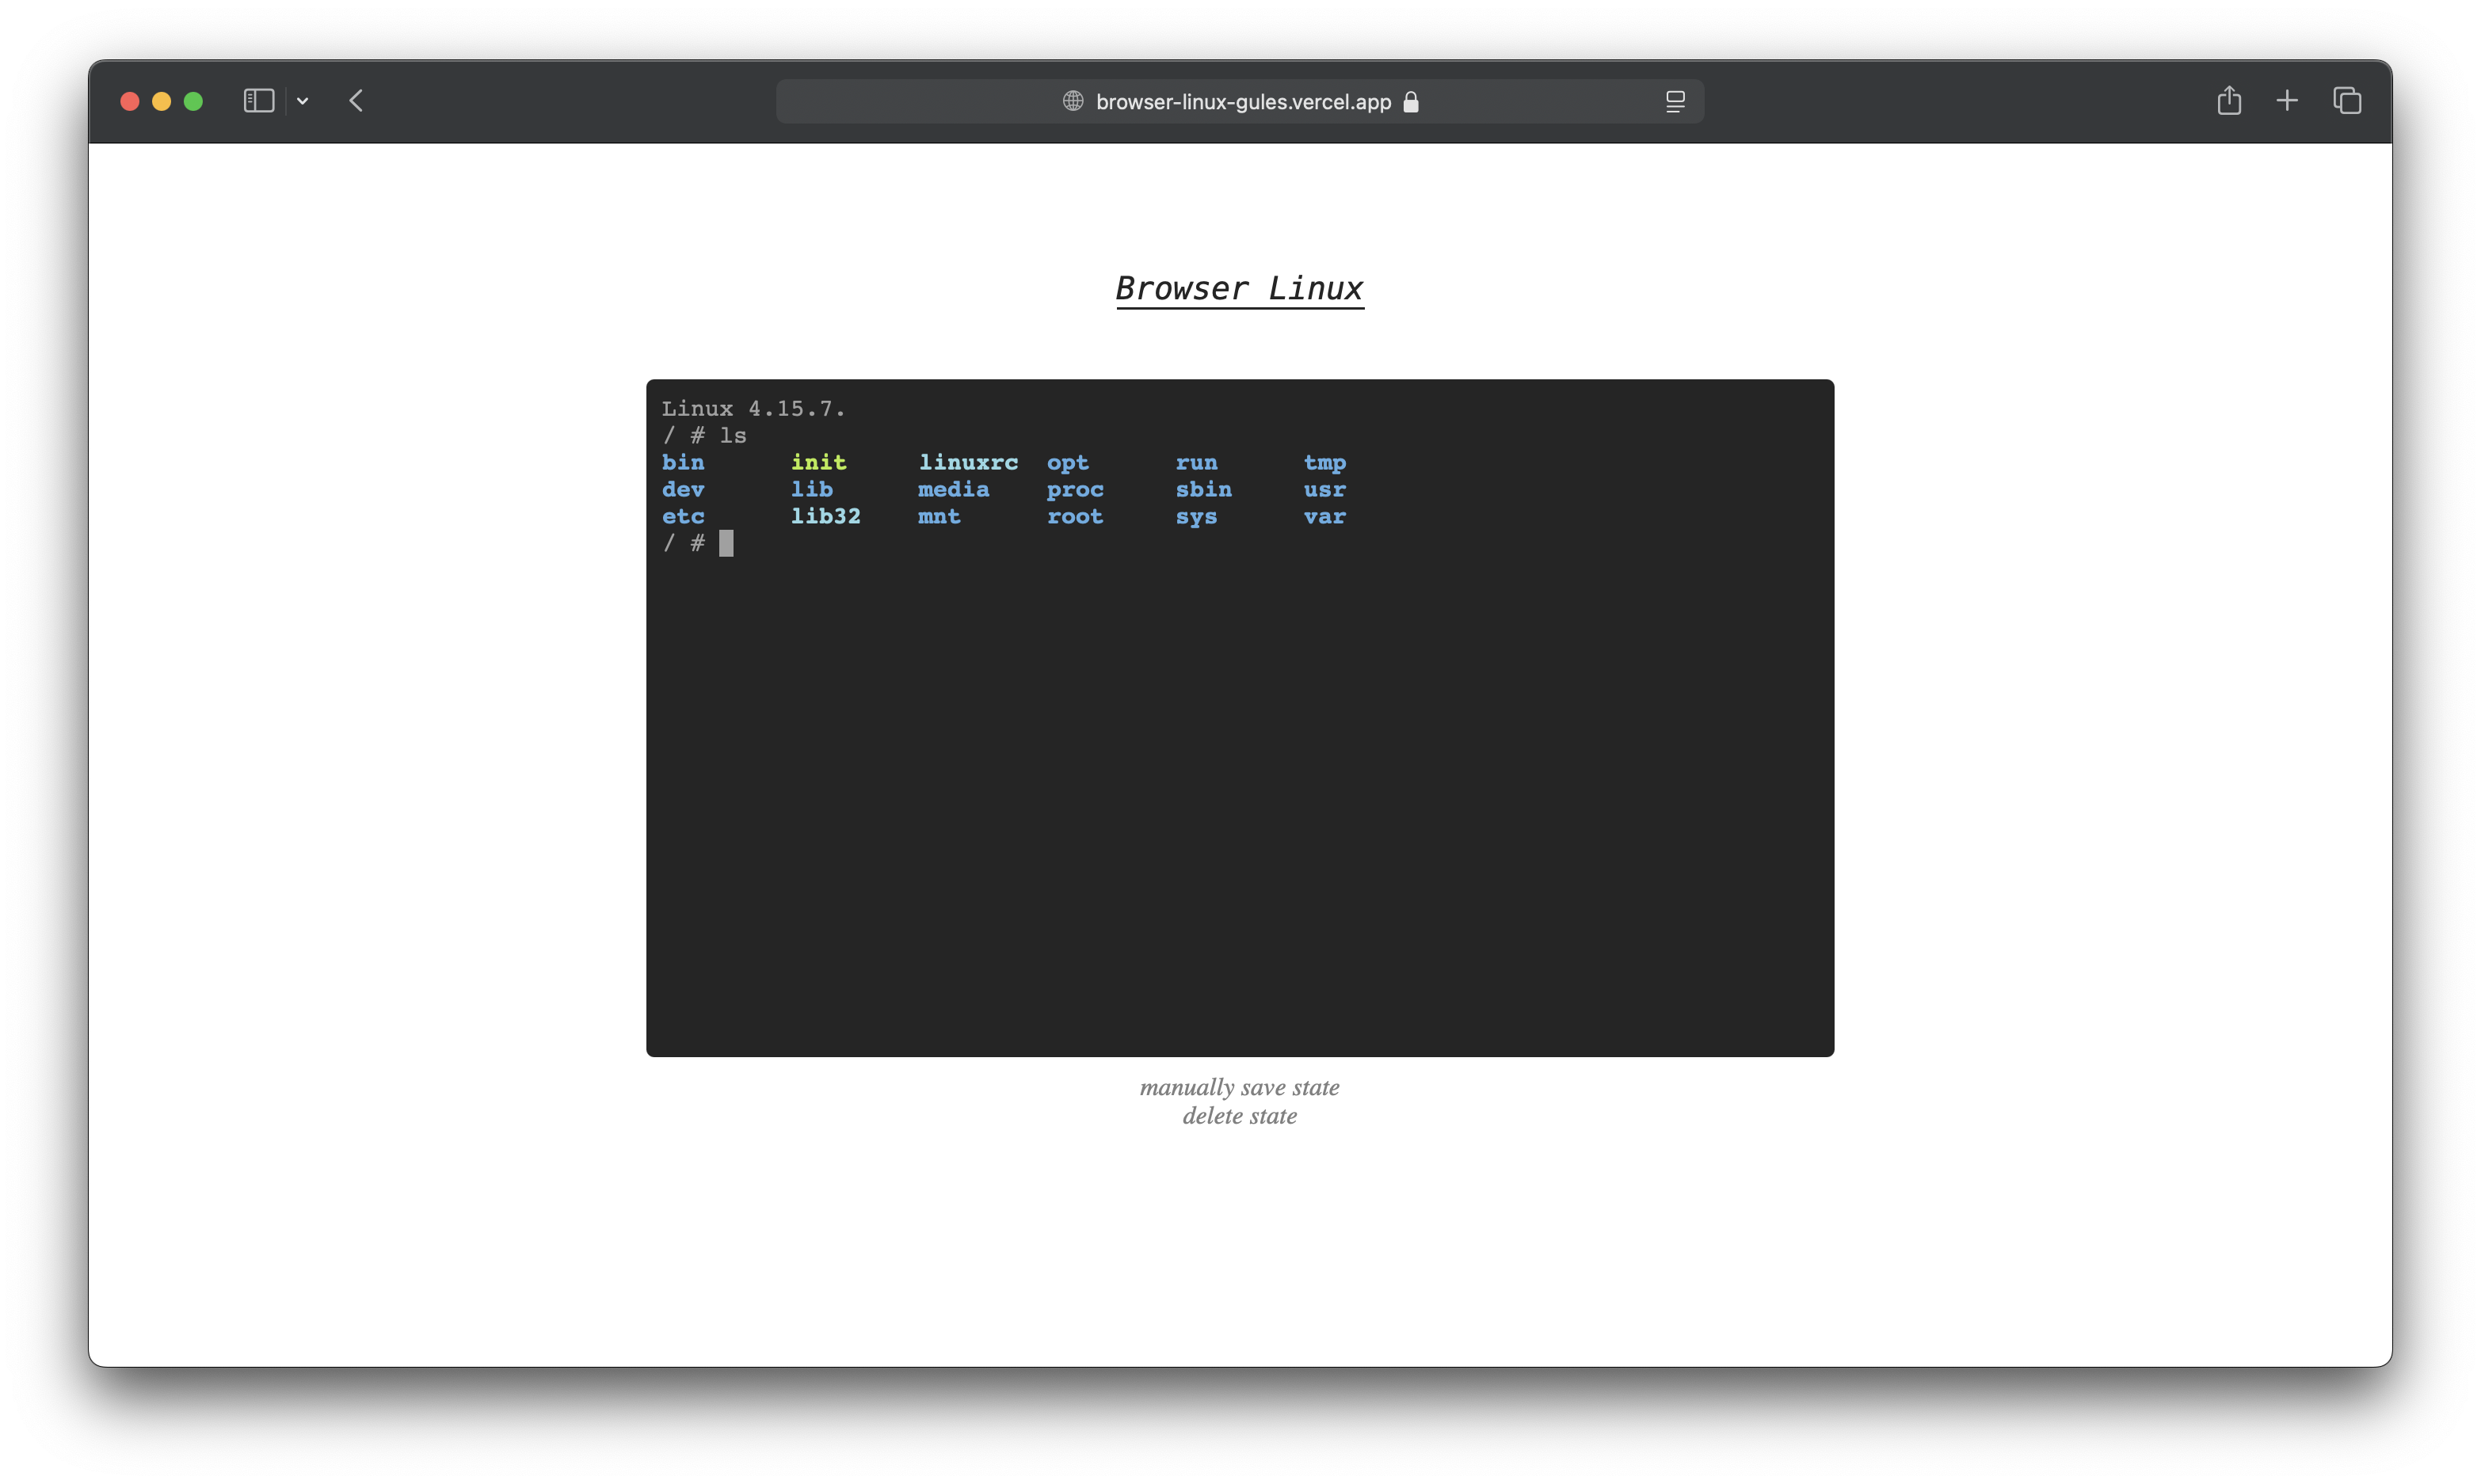Click the delete state link

coord(1239,1116)
